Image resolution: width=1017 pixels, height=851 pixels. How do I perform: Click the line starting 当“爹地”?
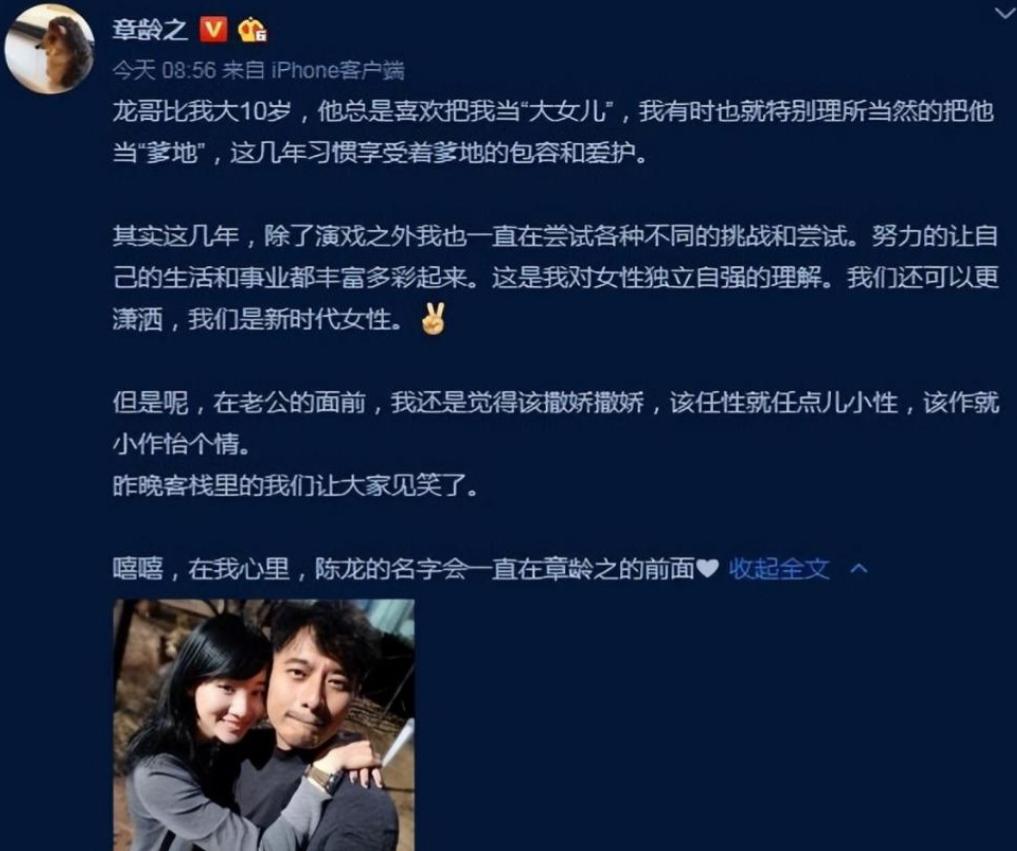pos(380,154)
